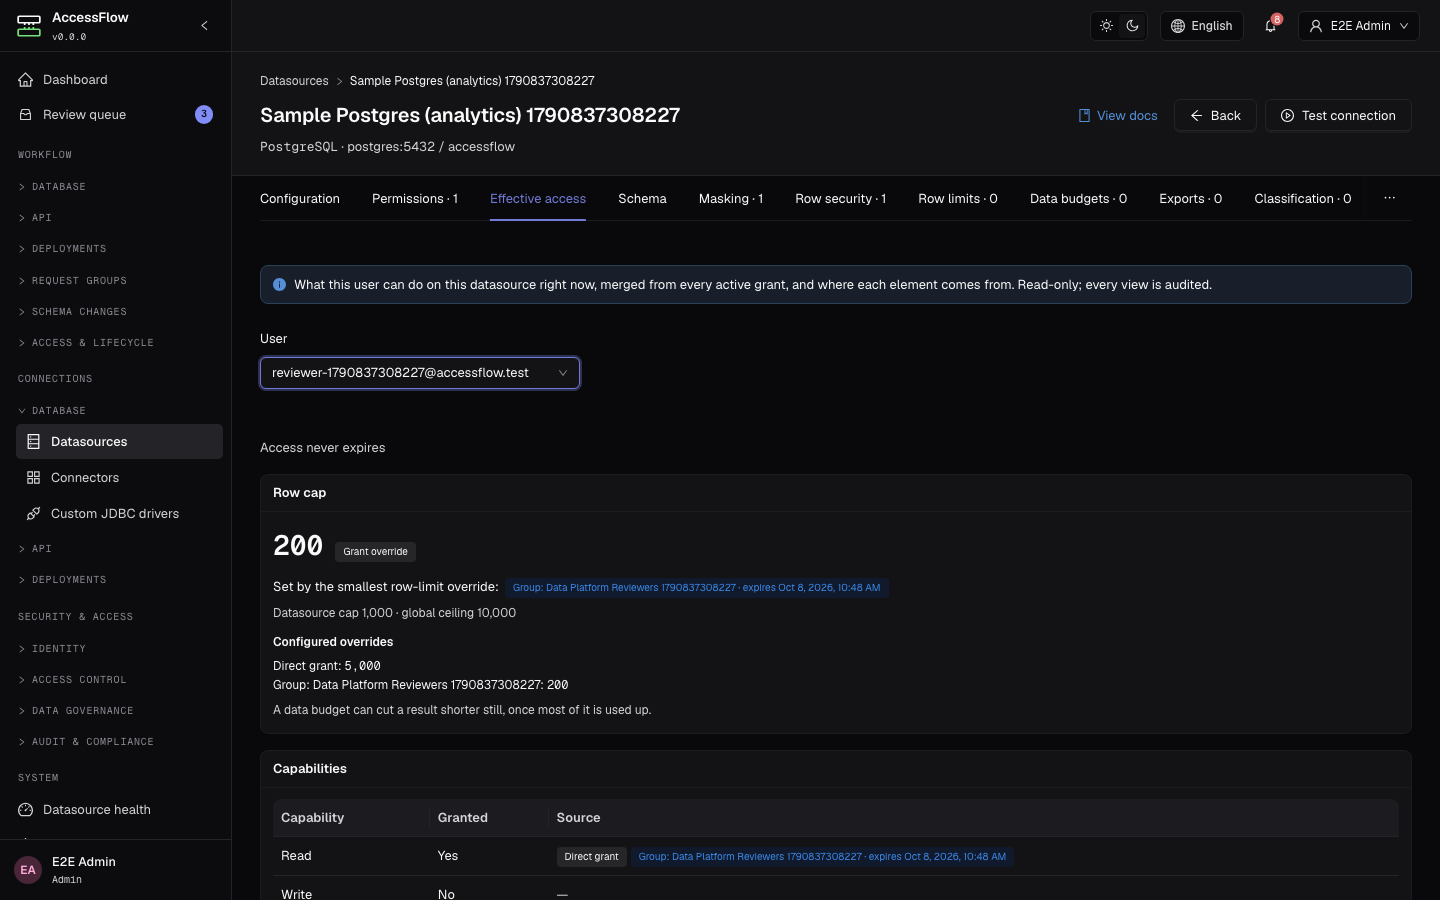Screen dimensions: 1440x900
Task: Open the Row limits tab
Action: tap(958, 199)
